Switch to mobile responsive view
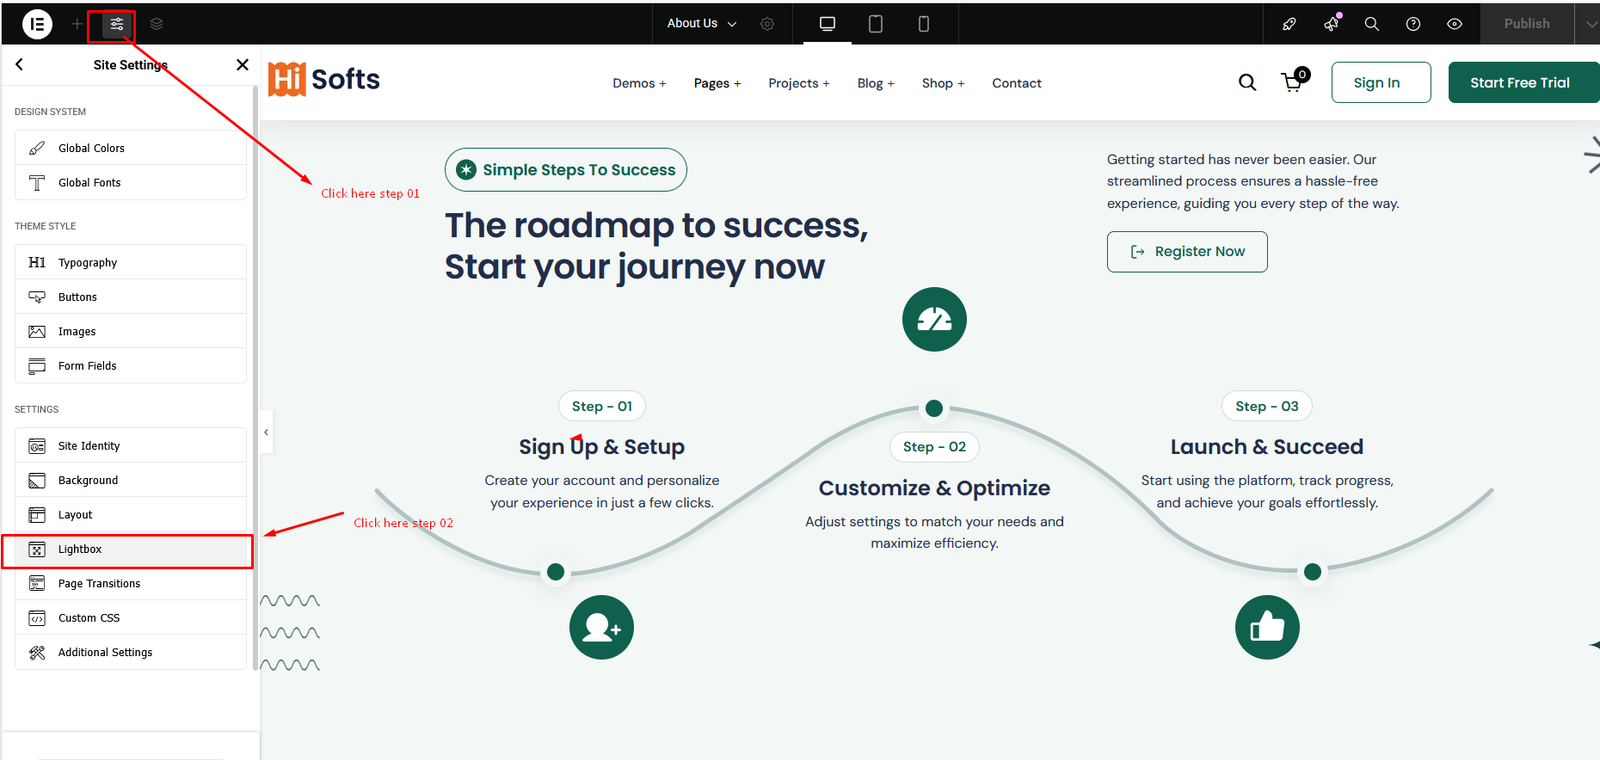The width and height of the screenshot is (1600, 760). pos(923,24)
